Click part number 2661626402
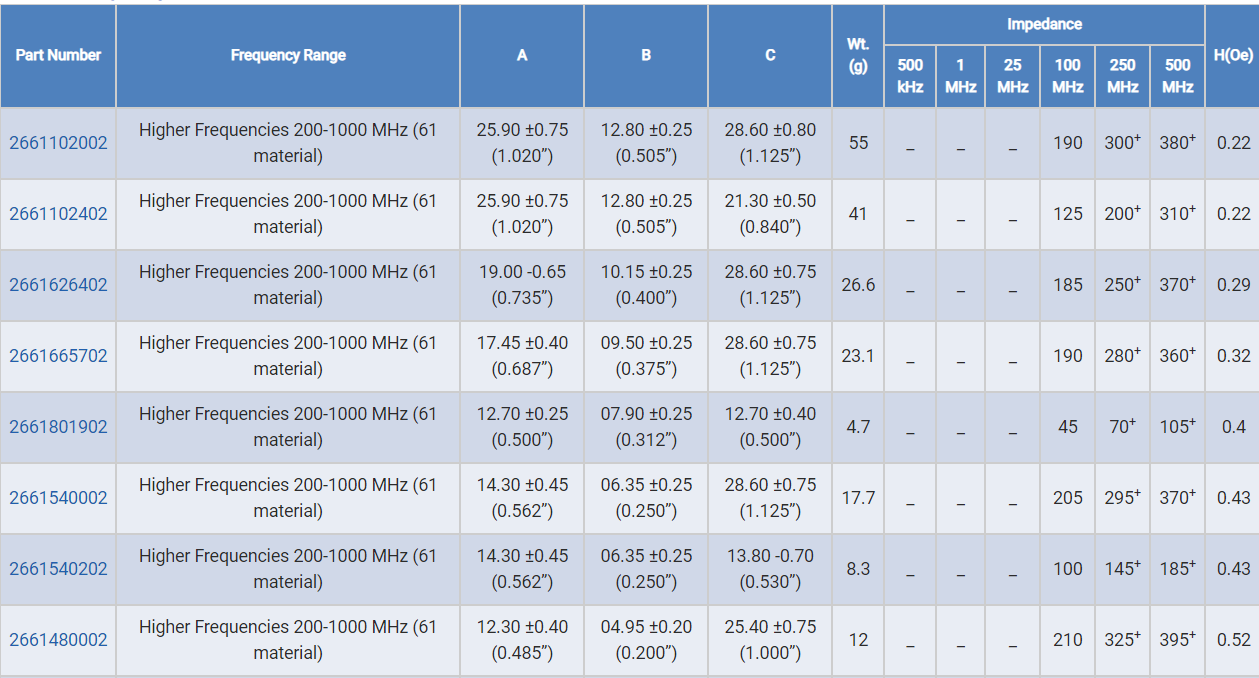Screen dimensions: 1259x678 click(x=58, y=285)
